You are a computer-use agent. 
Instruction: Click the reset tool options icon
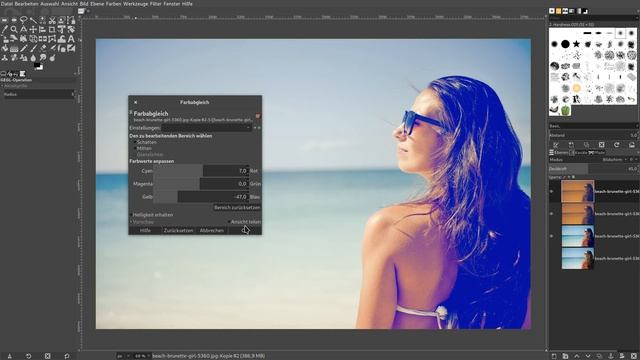point(67,356)
